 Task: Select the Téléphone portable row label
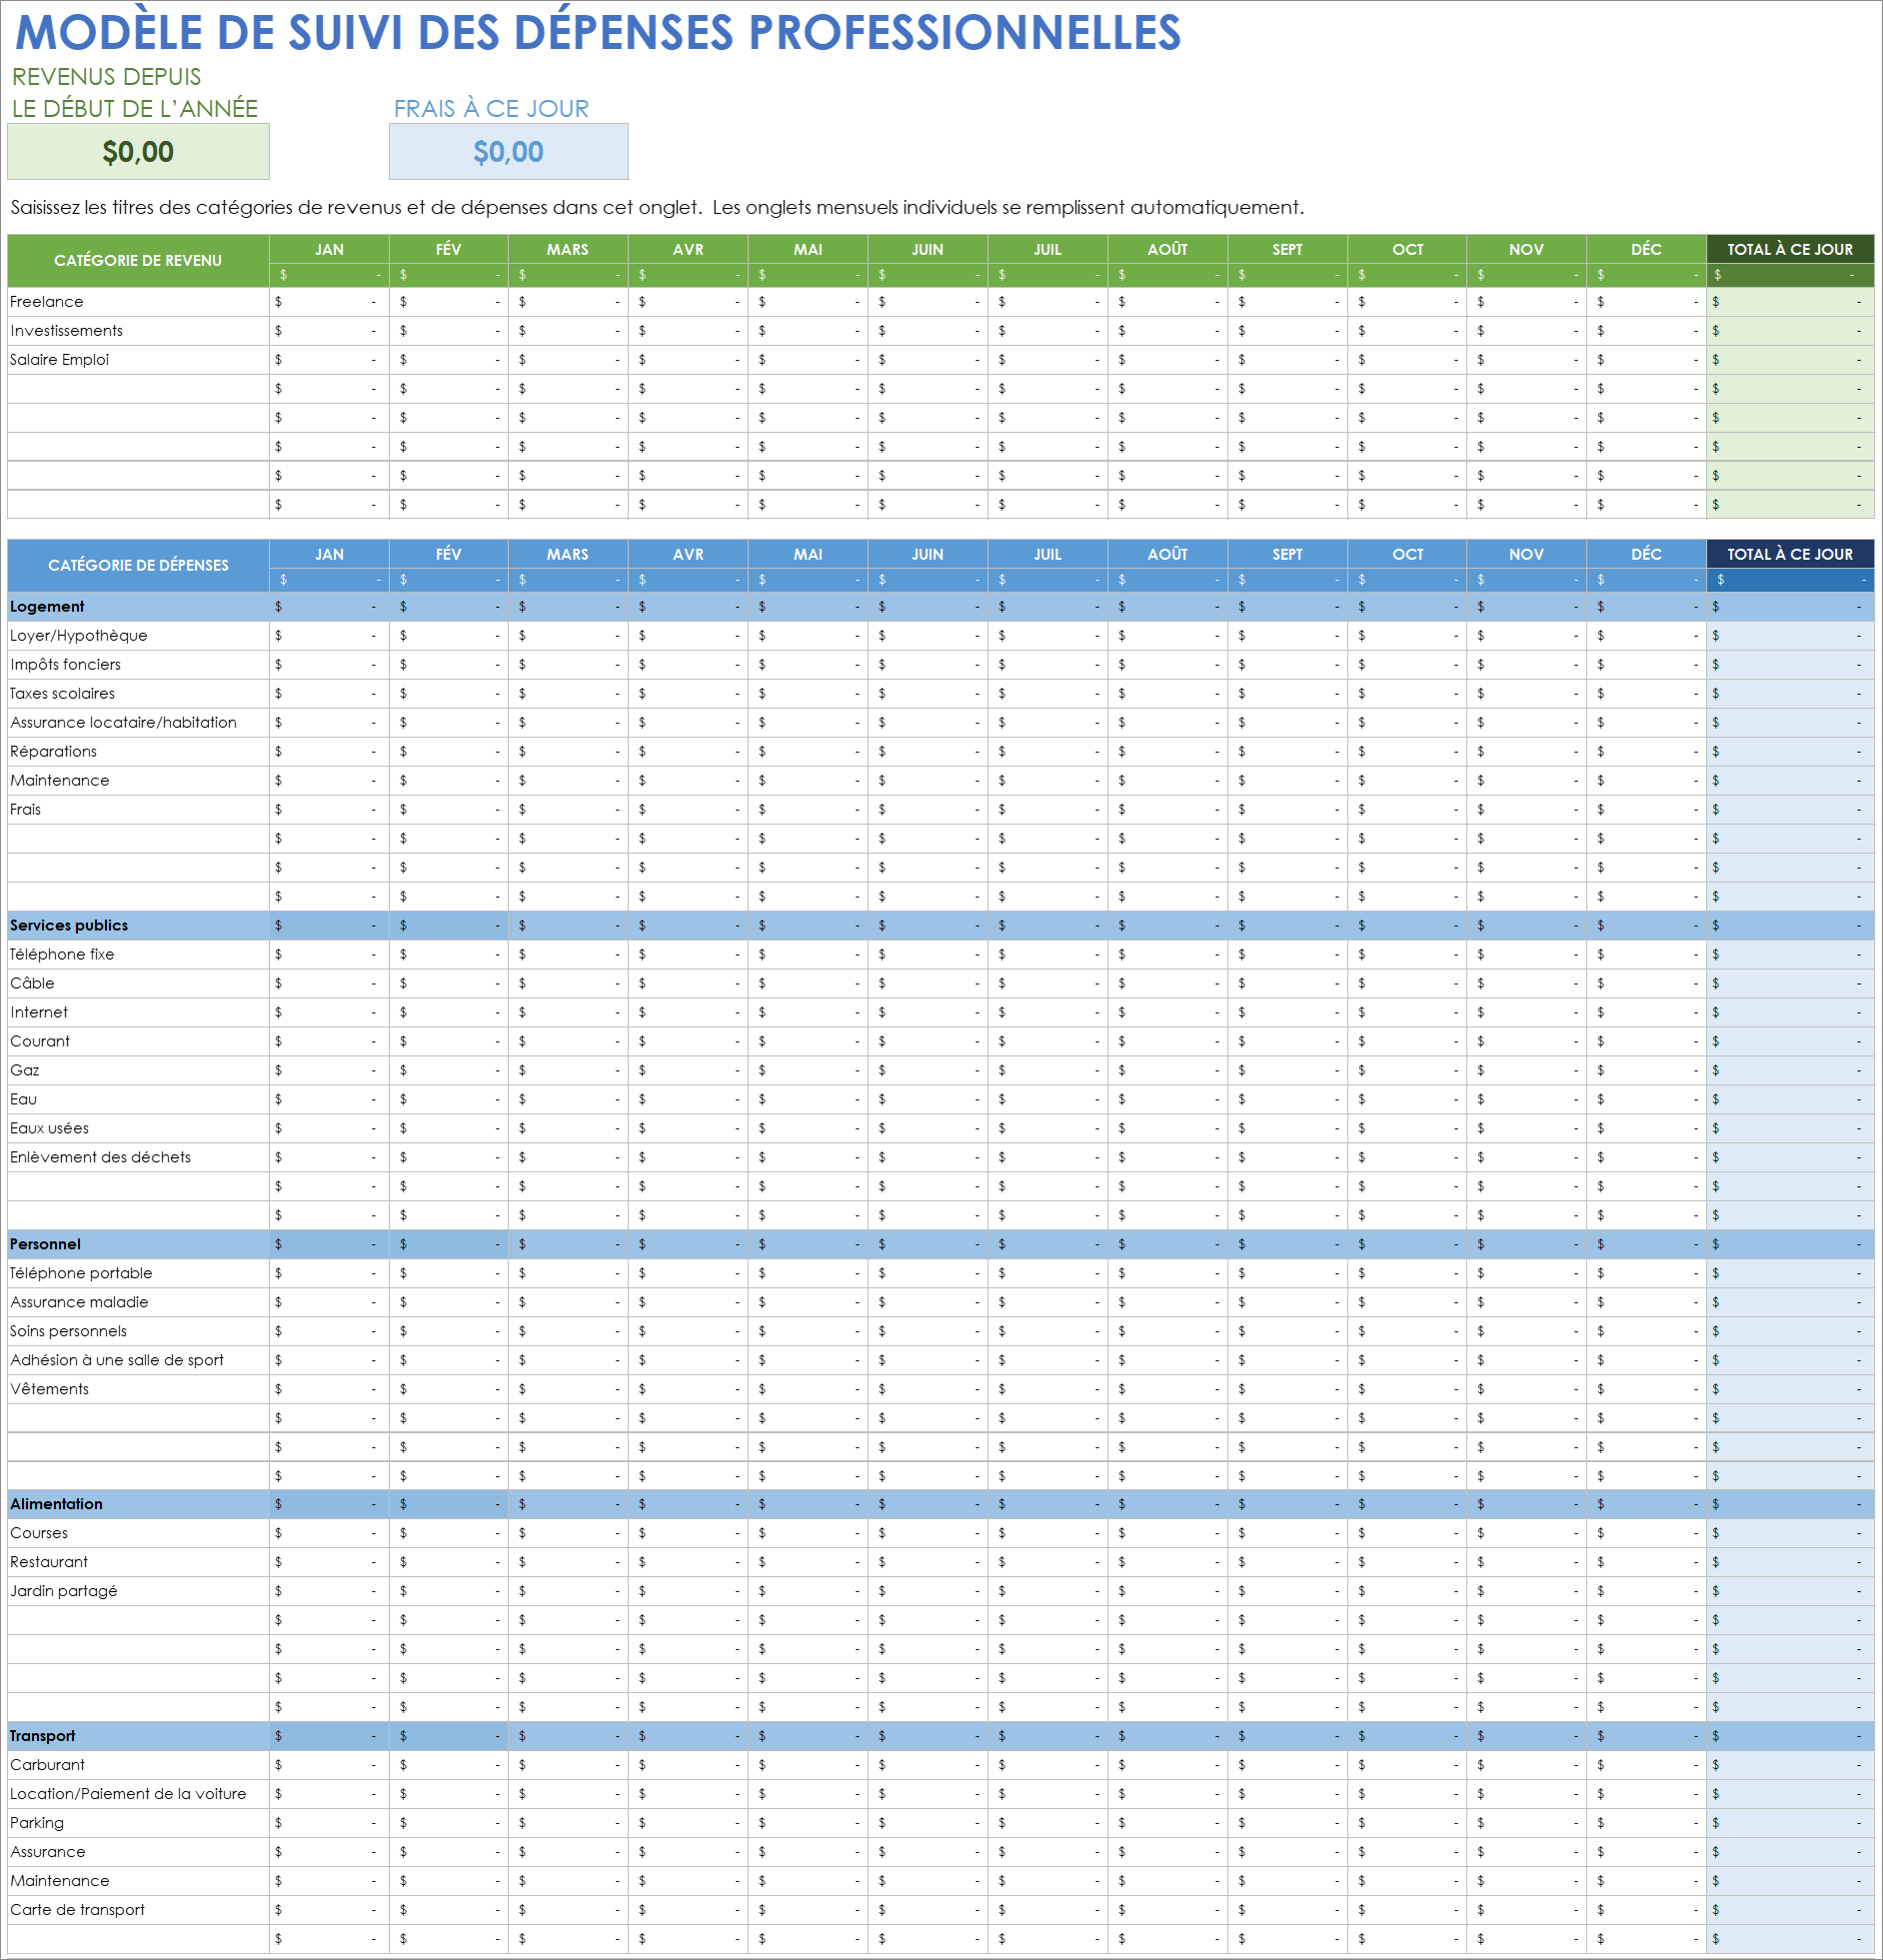81,1274
